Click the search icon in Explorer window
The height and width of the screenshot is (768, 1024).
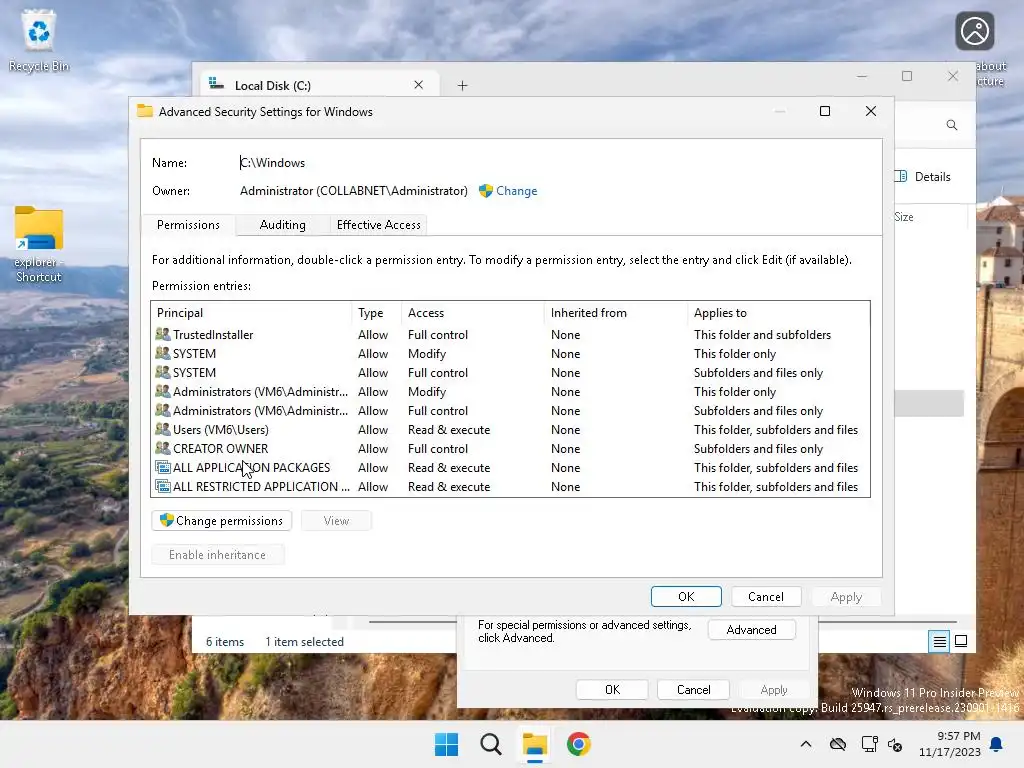pyautogui.click(x=952, y=125)
